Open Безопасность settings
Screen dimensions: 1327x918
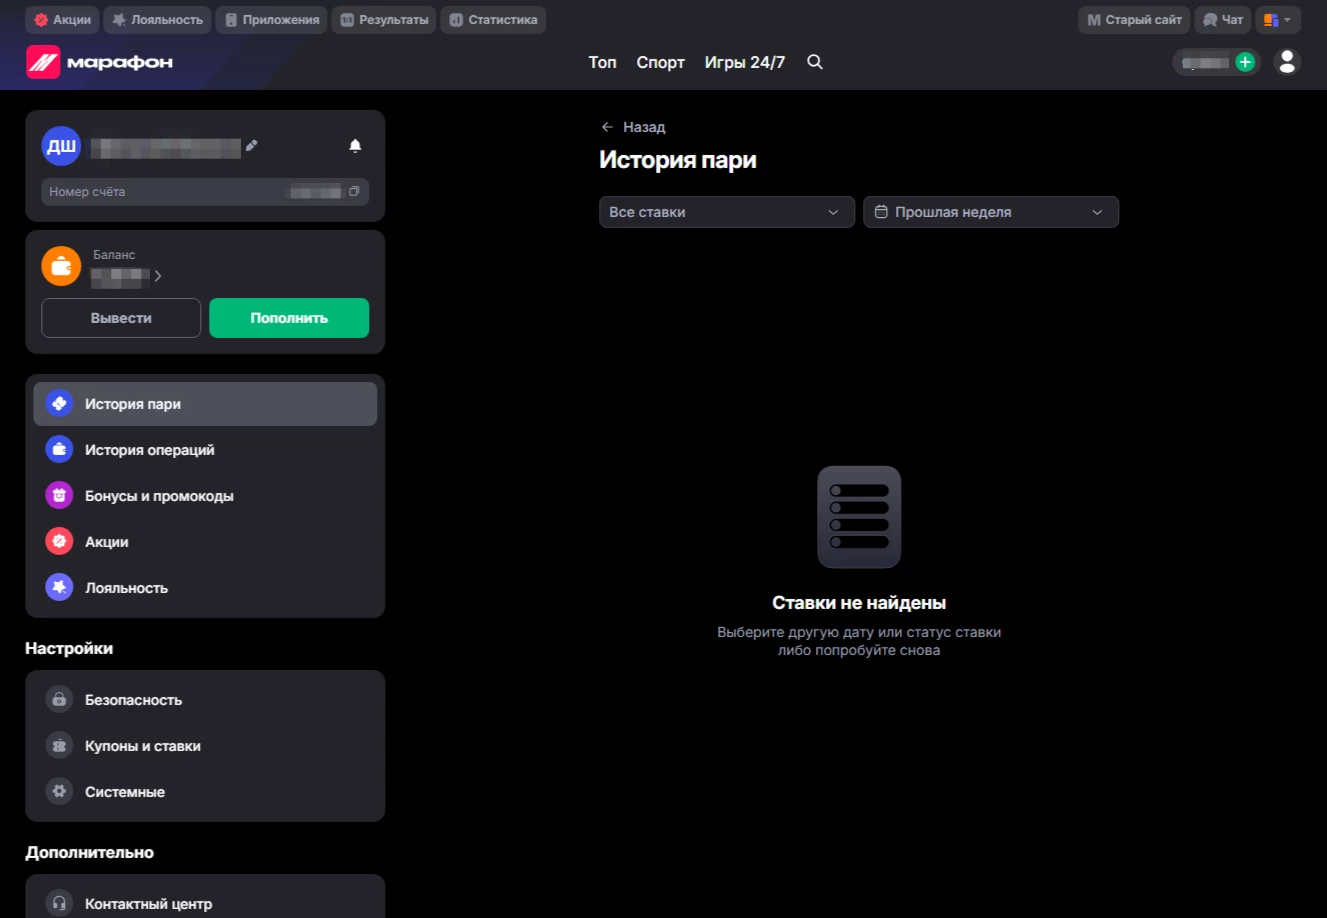tap(205, 700)
